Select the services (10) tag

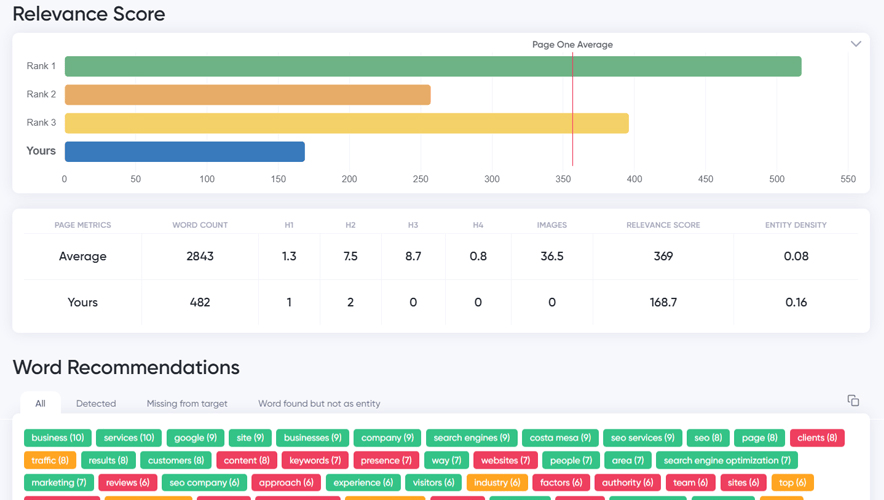[x=129, y=438]
